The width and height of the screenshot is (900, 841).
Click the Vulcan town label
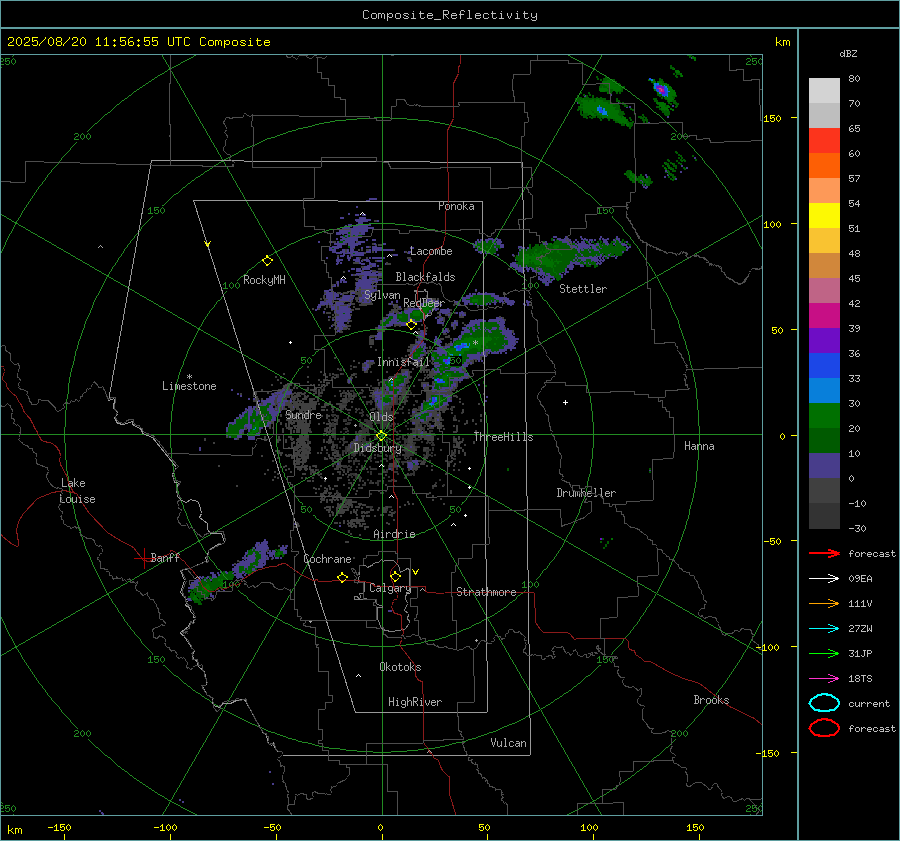[x=509, y=743]
